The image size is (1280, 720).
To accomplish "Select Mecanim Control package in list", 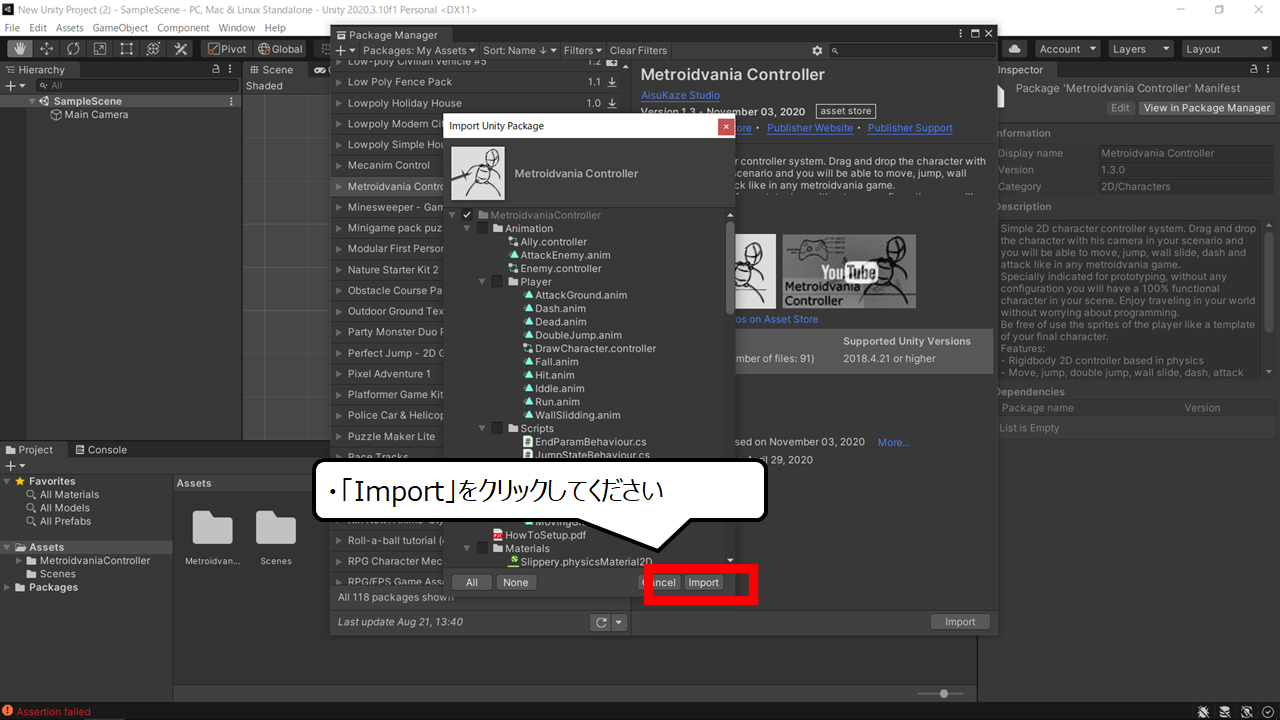I will 388,166.
